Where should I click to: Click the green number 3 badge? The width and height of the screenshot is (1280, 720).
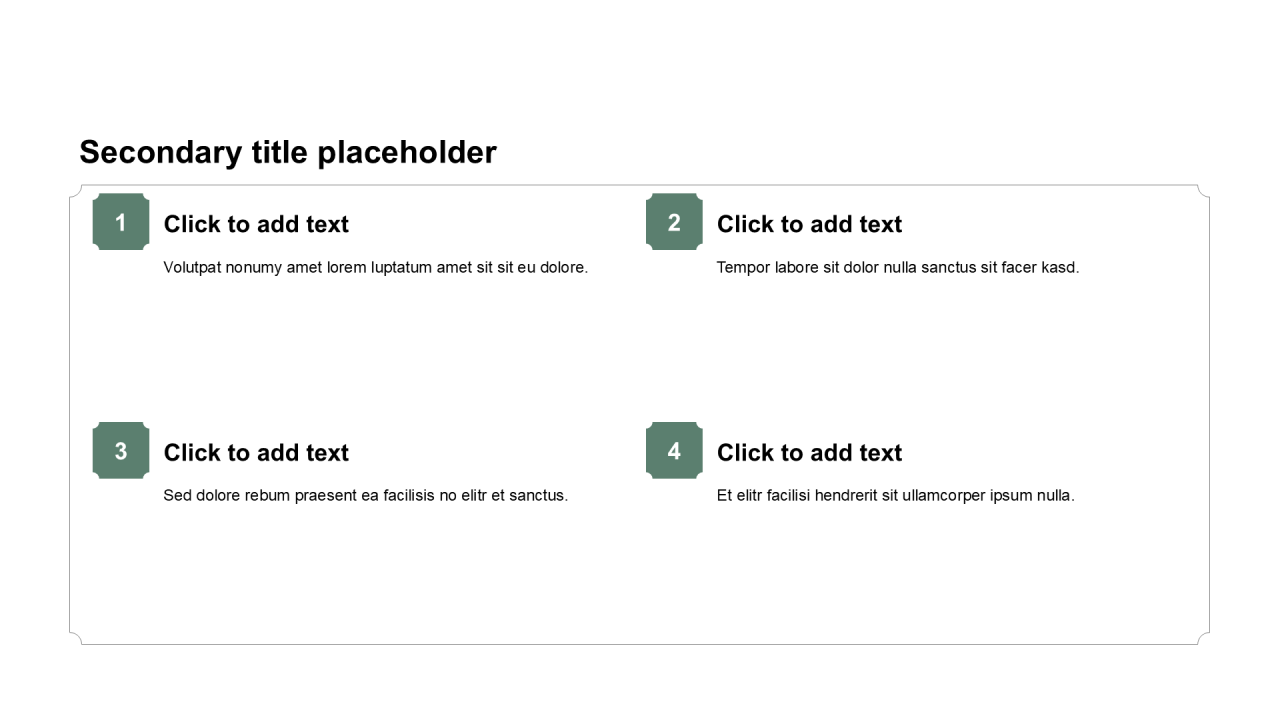(121, 451)
